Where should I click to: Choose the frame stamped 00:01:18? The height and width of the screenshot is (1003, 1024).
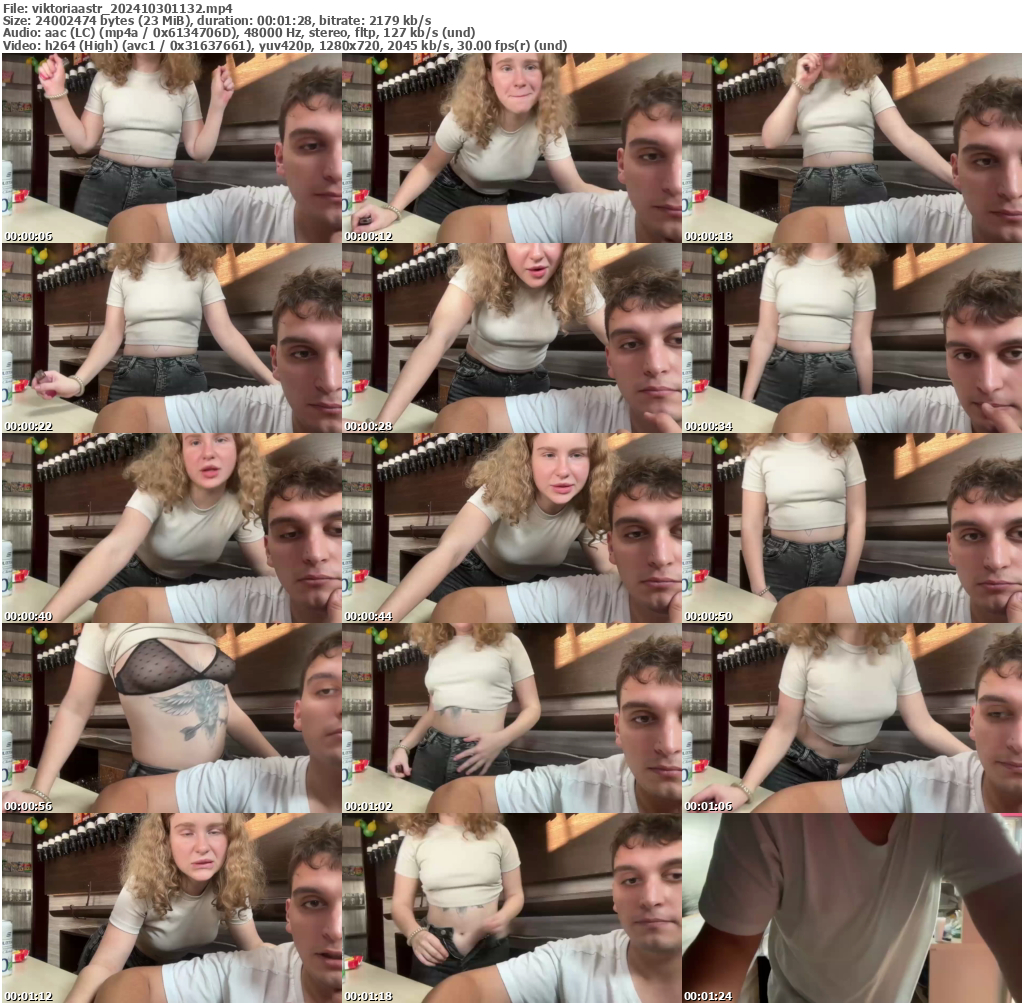tap(511, 908)
